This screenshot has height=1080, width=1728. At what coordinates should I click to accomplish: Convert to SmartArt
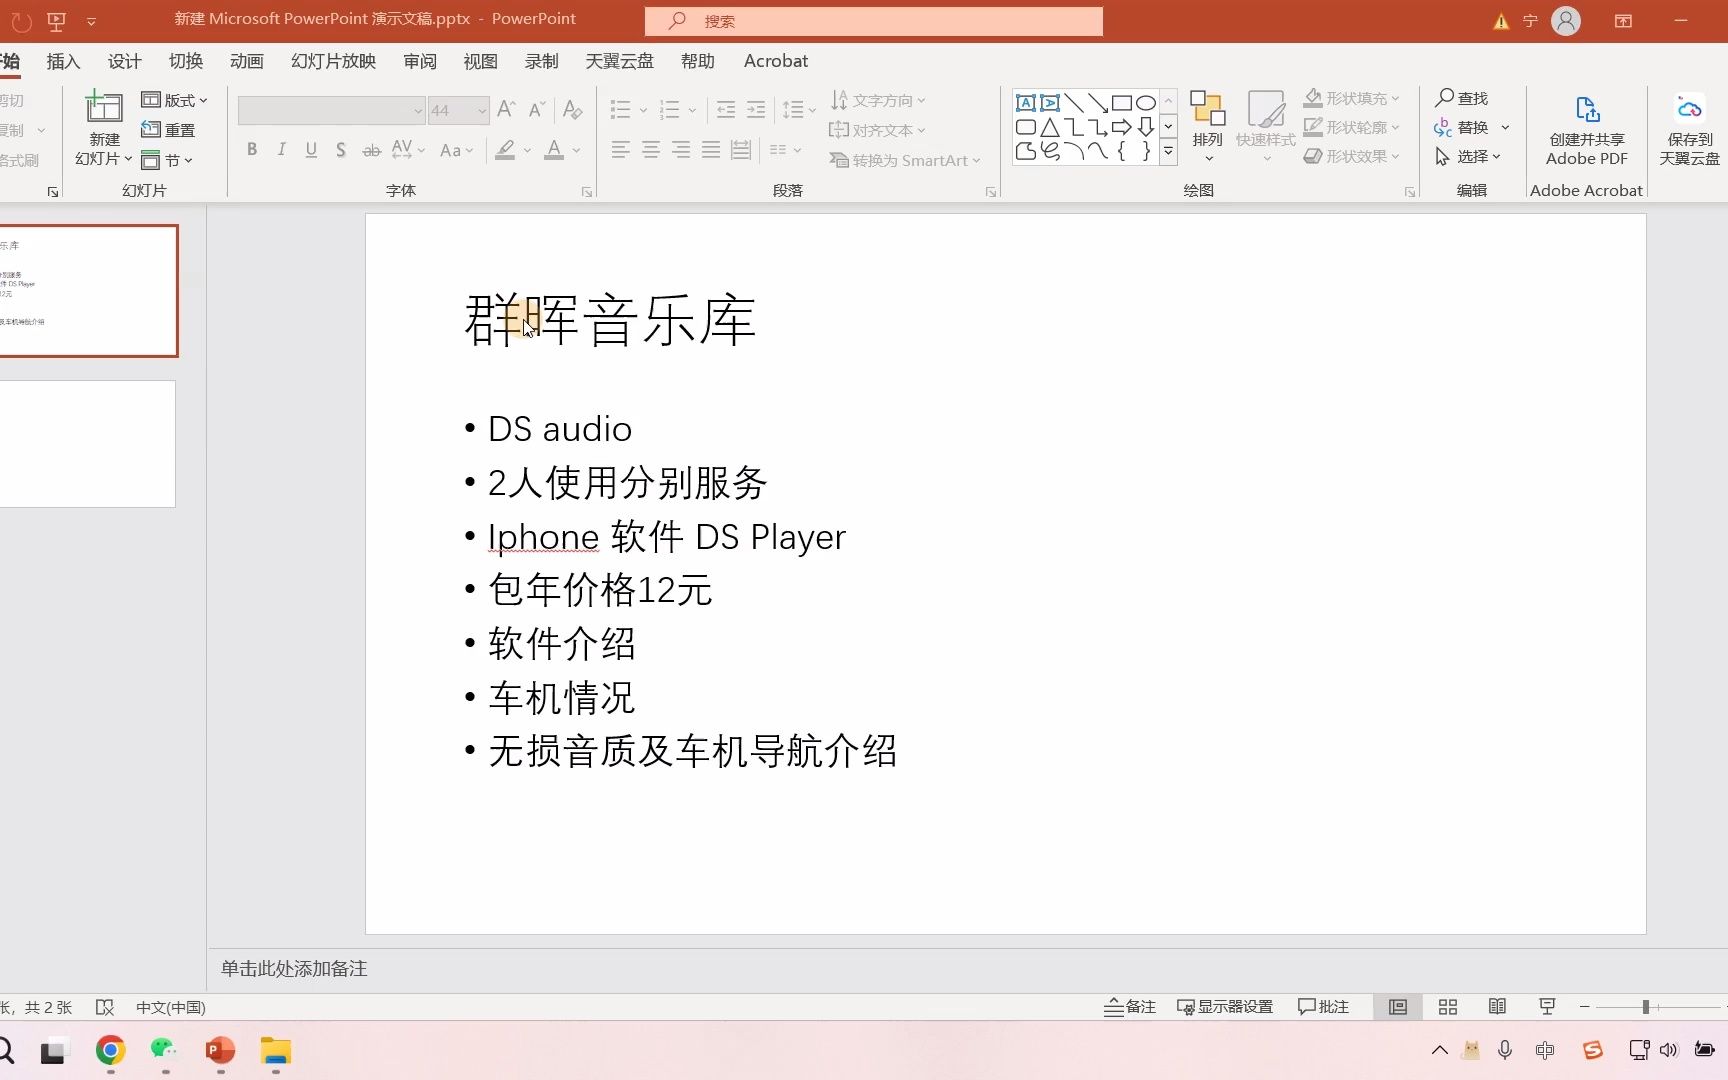(x=905, y=160)
